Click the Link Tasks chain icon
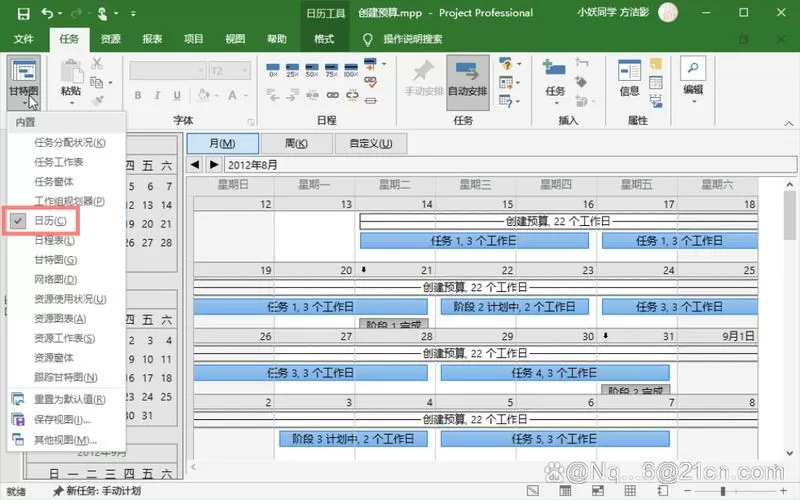 (x=332, y=95)
